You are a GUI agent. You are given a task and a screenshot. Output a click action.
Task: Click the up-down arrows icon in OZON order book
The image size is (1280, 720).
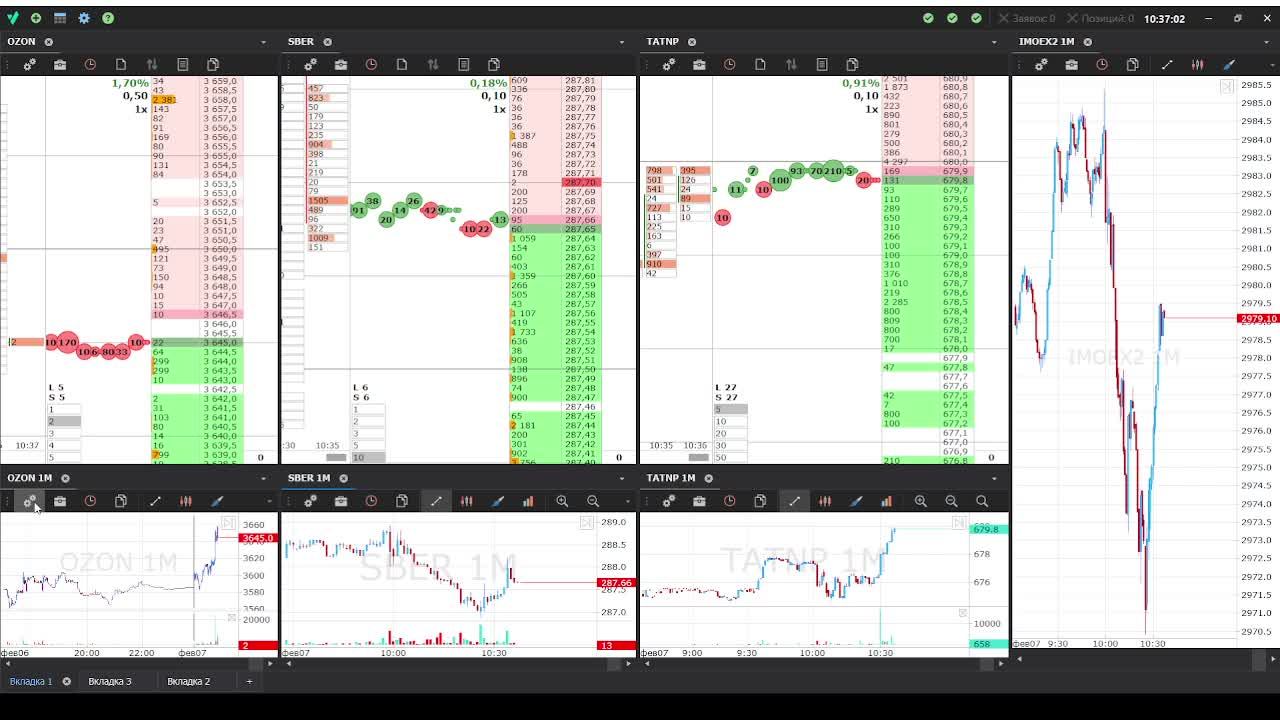pyautogui.click(x=152, y=64)
